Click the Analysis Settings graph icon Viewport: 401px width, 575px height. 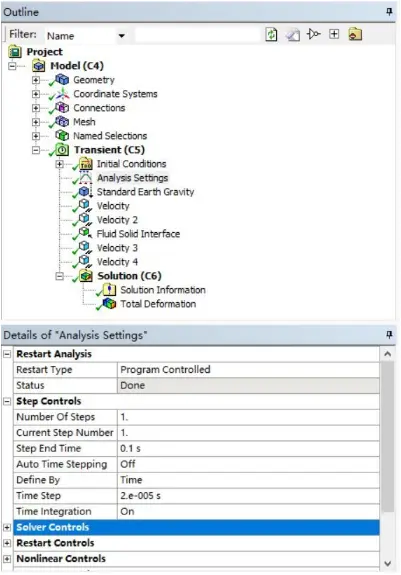click(x=86, y=177)
